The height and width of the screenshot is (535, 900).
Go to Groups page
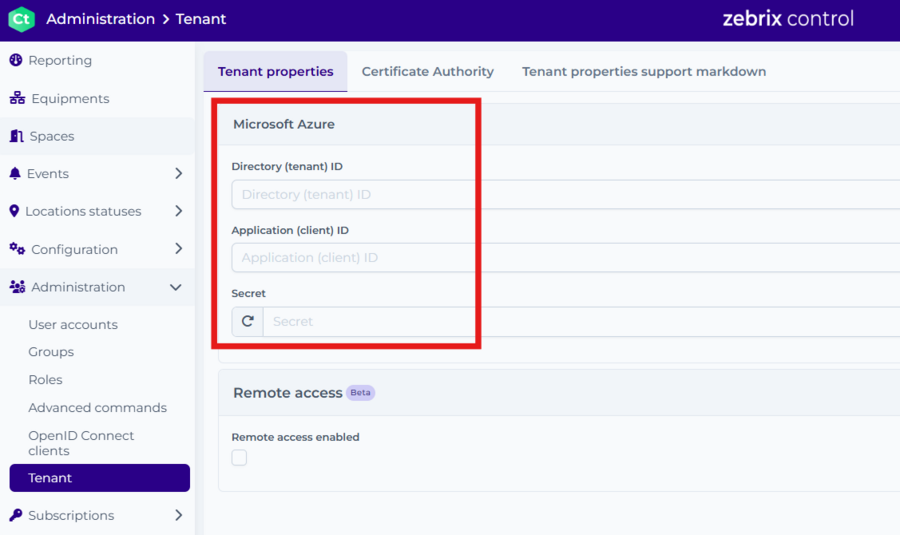51,352
